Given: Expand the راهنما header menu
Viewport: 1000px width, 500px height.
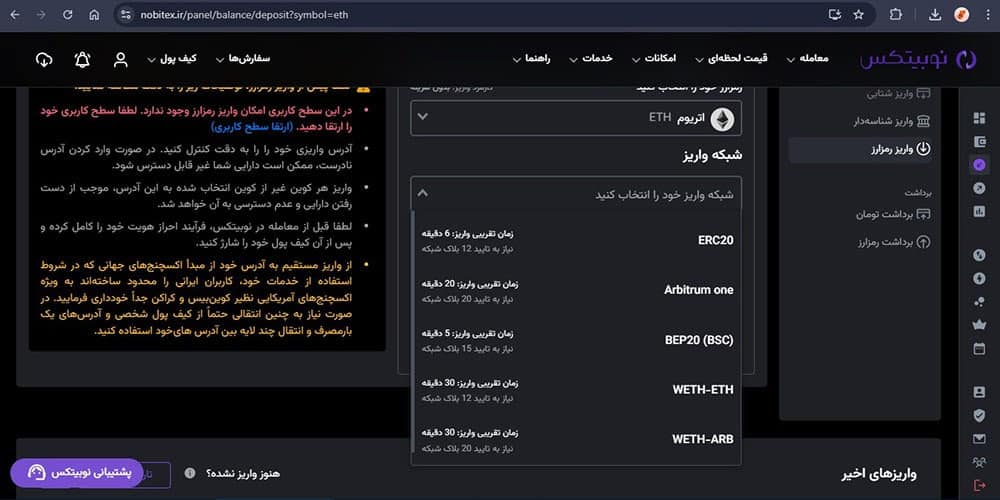Looking at the screenshot, I should pyautogui.click(x=531, y=59).
